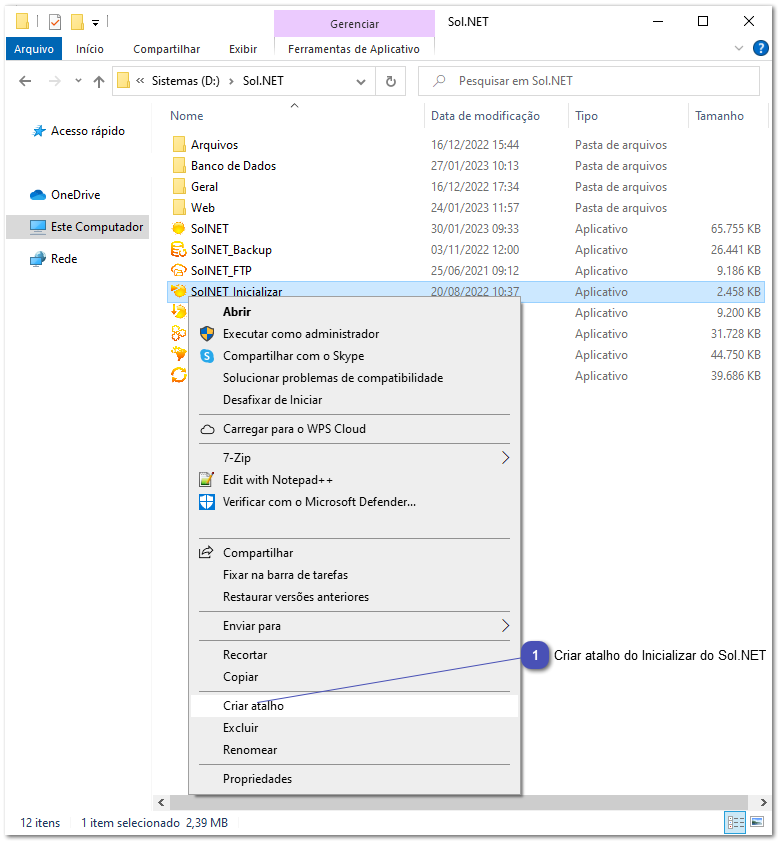Select the Ferramentas de Aplicativo tab

click(354, 49)
